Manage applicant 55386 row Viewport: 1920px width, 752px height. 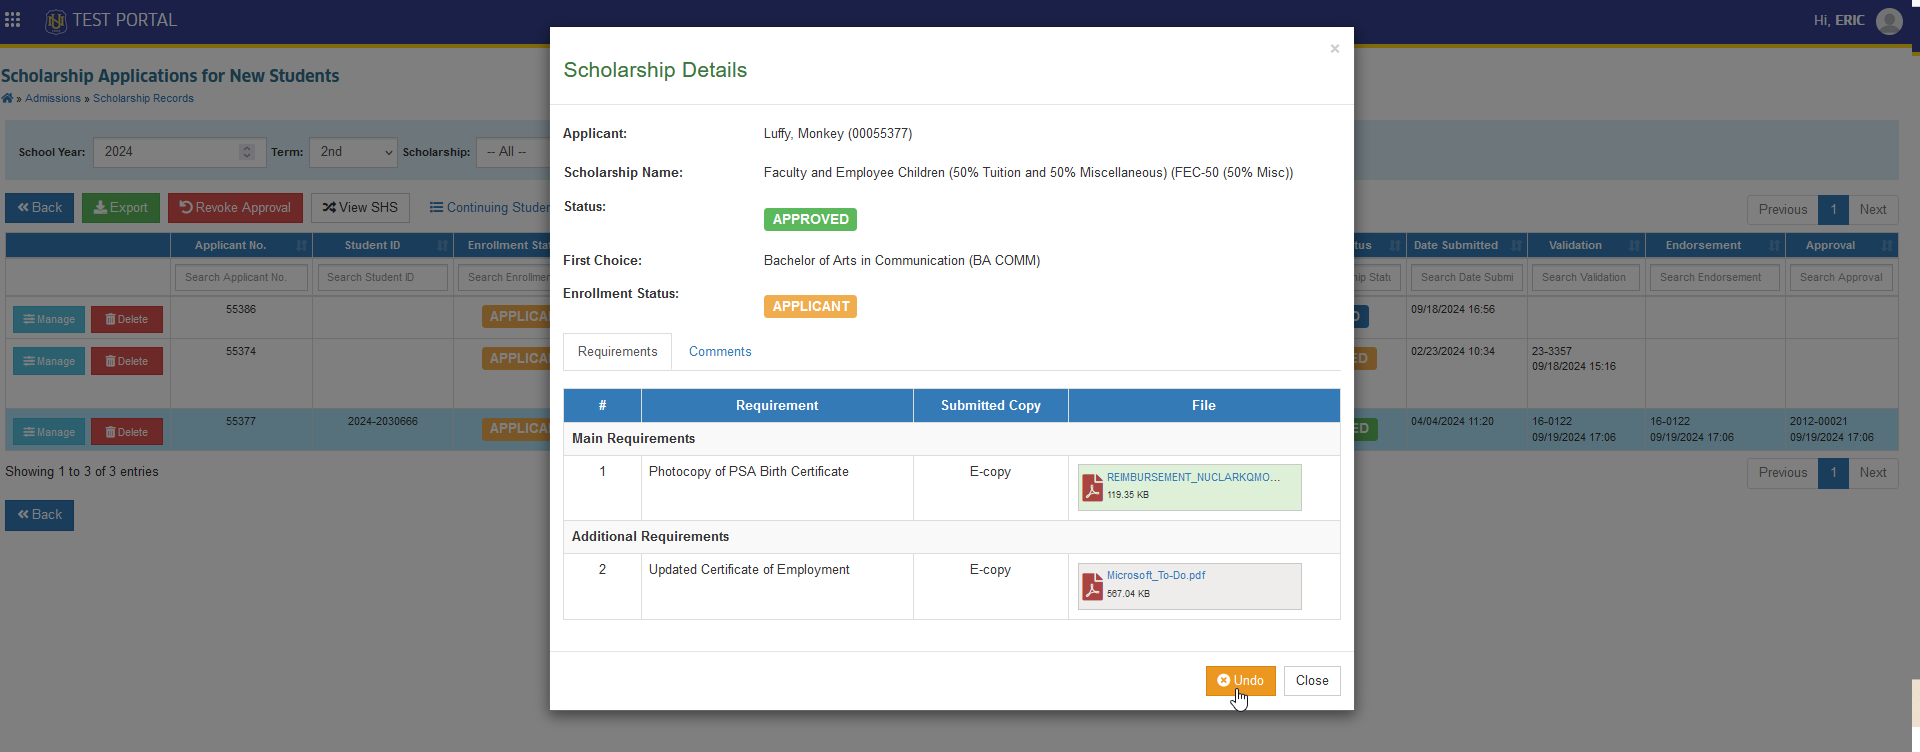49,320
